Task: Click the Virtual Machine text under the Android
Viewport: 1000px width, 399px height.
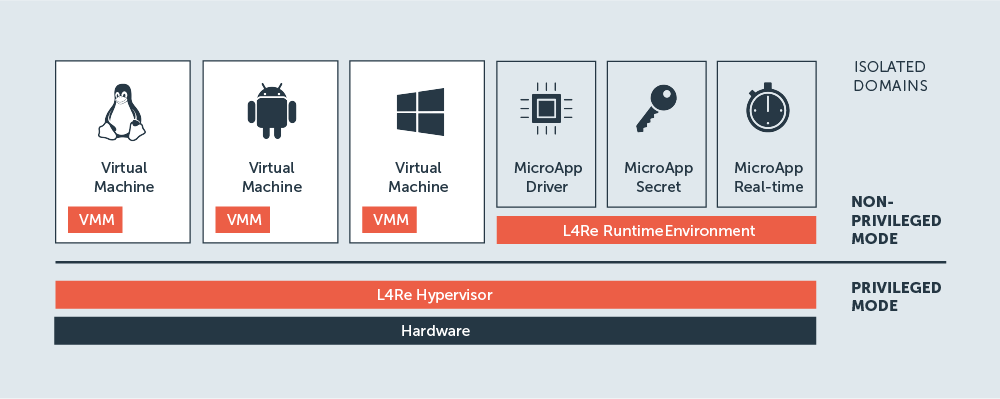Action: tap(272, 177)
